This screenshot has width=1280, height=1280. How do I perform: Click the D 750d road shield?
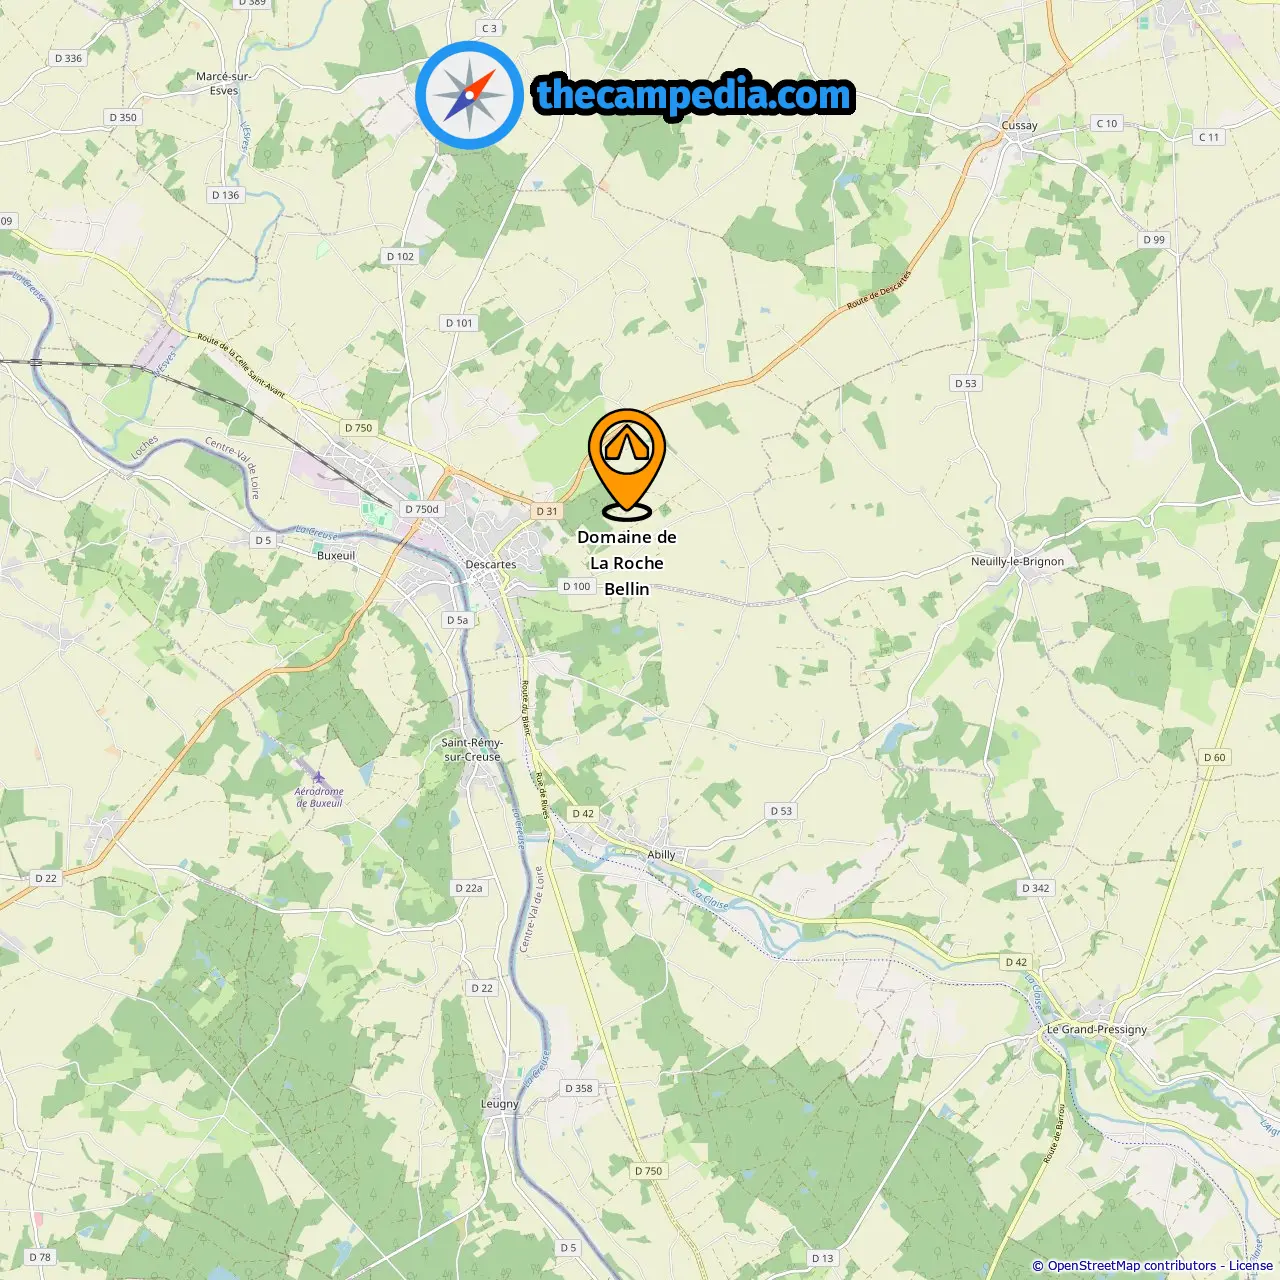pos(422,509)
